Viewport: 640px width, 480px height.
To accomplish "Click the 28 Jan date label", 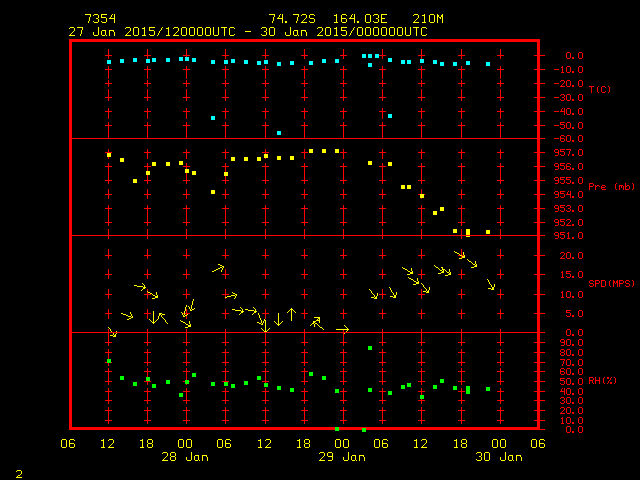I will pos(185,457).
